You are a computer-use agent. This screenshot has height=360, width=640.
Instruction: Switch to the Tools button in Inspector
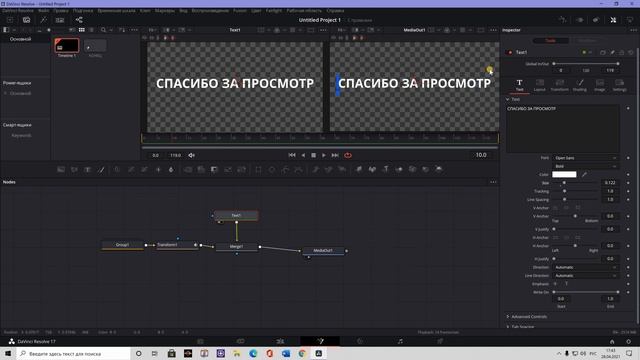551,40
